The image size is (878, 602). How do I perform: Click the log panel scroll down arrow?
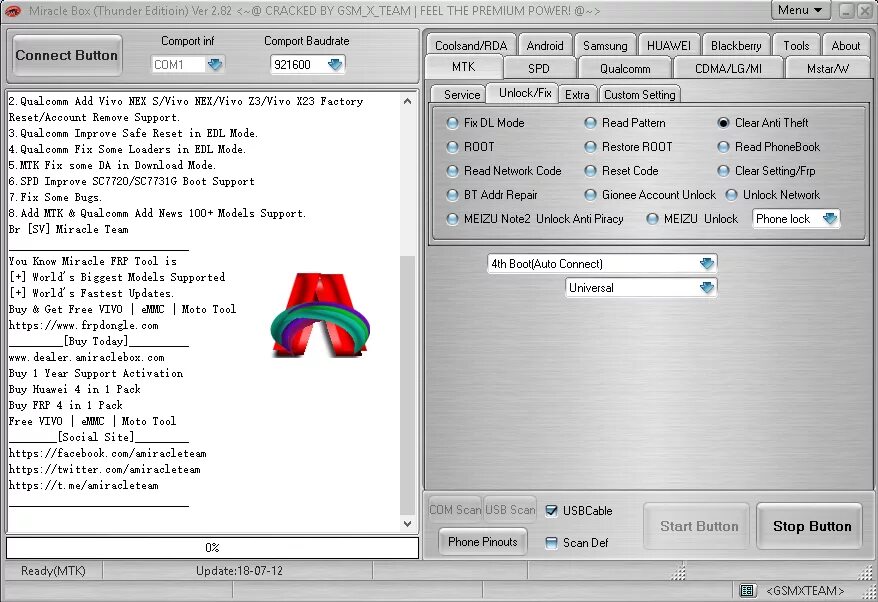coord(408,524)
